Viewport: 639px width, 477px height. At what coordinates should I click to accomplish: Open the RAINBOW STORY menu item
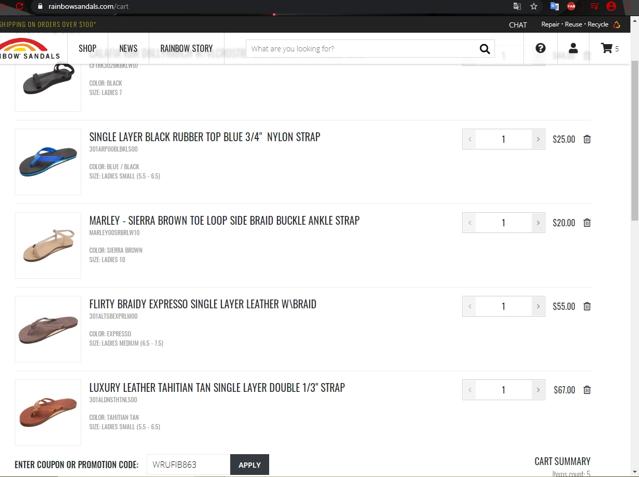tap(186, 49)
